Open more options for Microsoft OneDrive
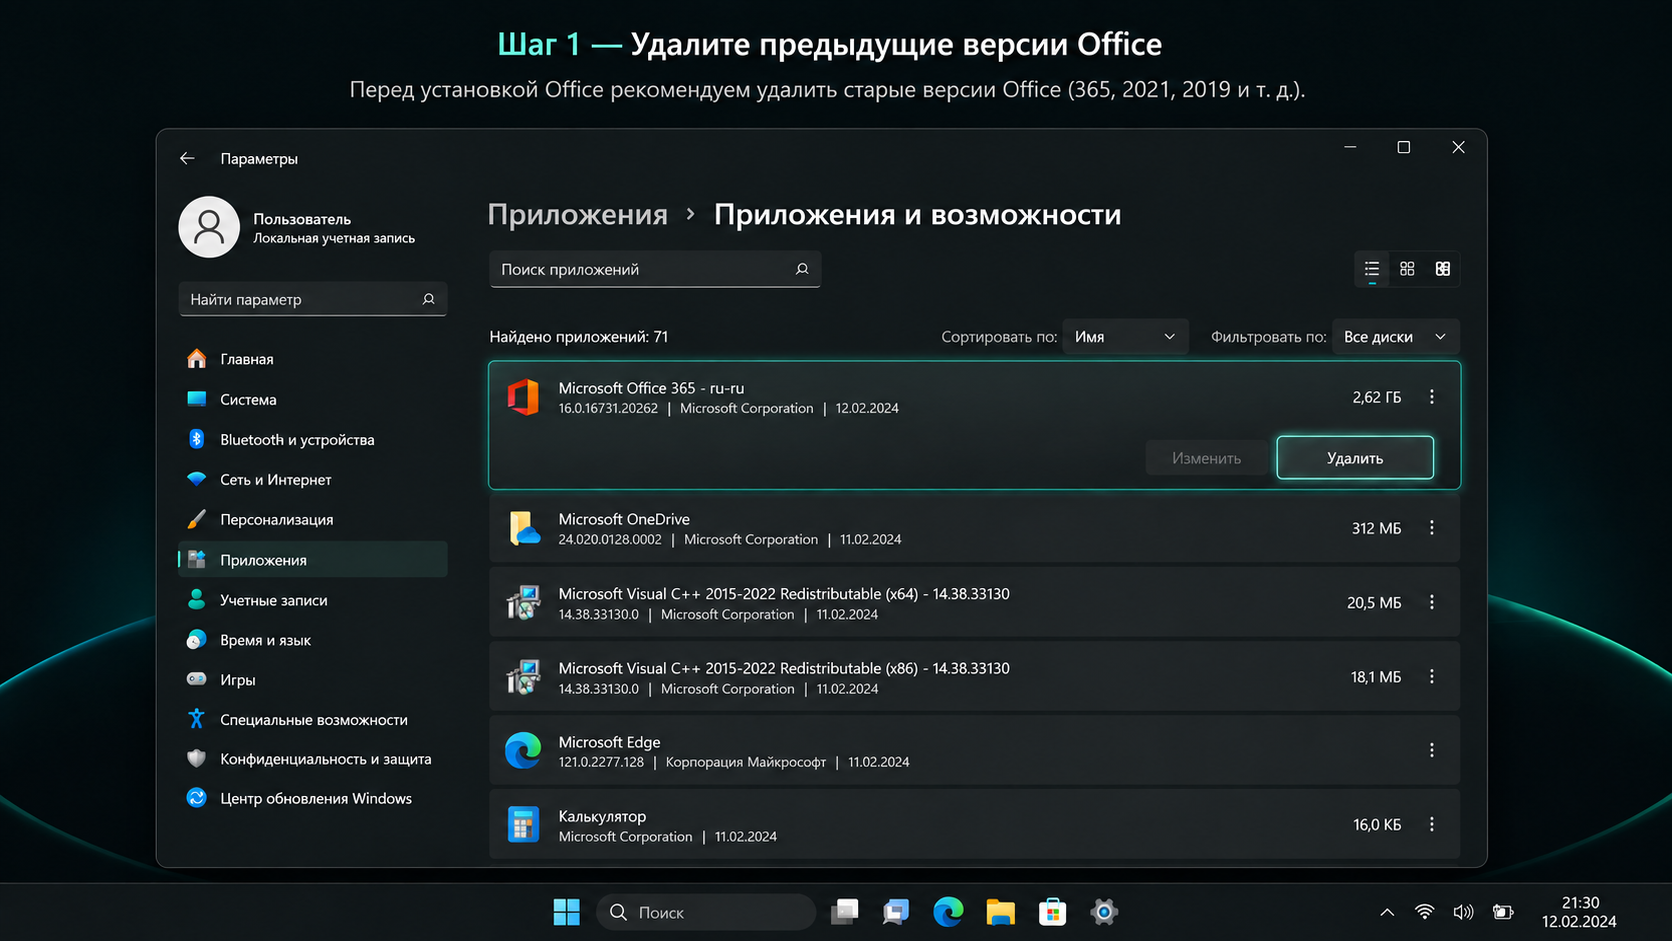 click(x=1432, y=528)
